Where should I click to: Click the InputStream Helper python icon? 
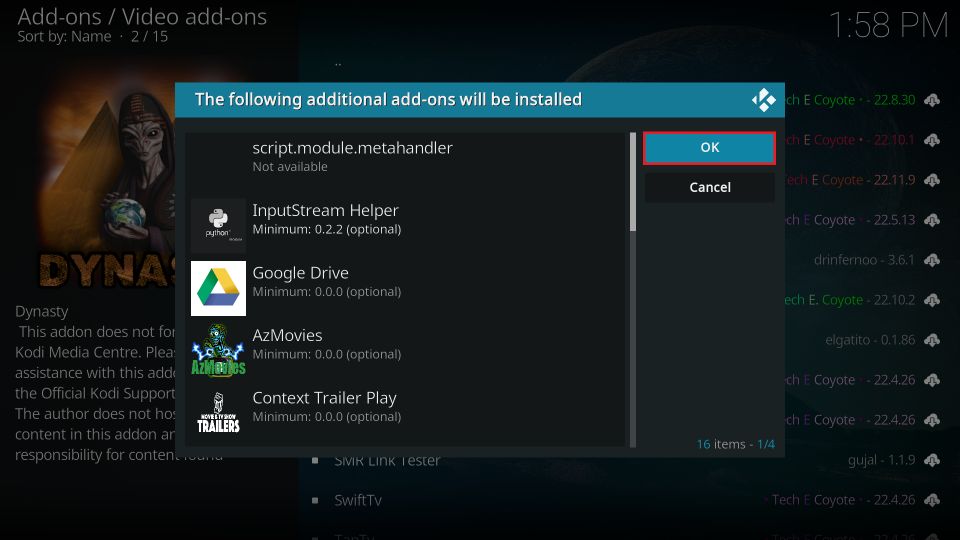point(218,225)
